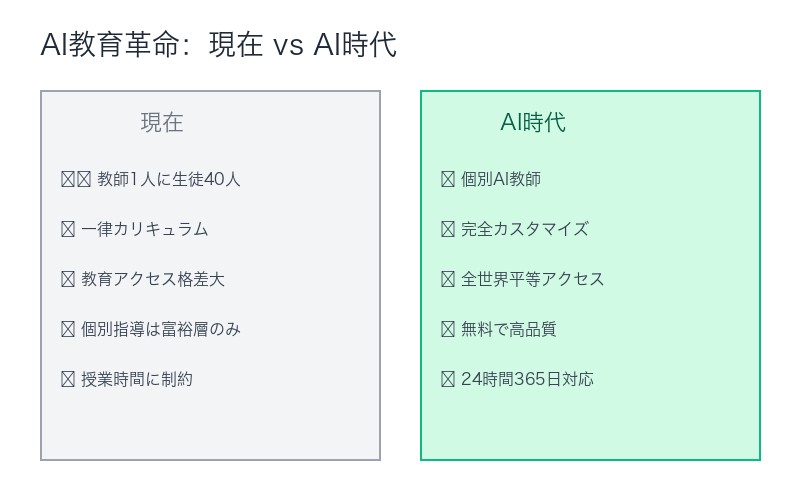Click the 個別AI教師 text
The image size is (800, 500).
point(501,180)
